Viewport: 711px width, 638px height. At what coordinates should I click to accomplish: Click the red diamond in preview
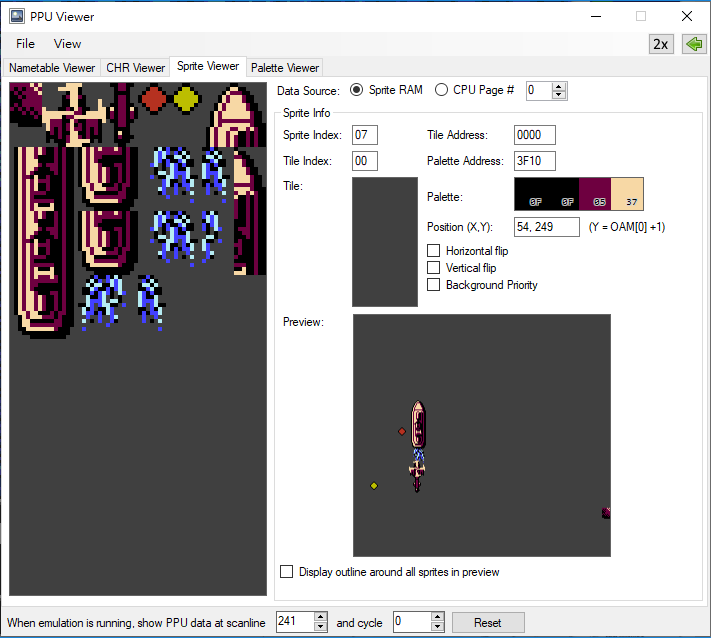click(402, 431)
